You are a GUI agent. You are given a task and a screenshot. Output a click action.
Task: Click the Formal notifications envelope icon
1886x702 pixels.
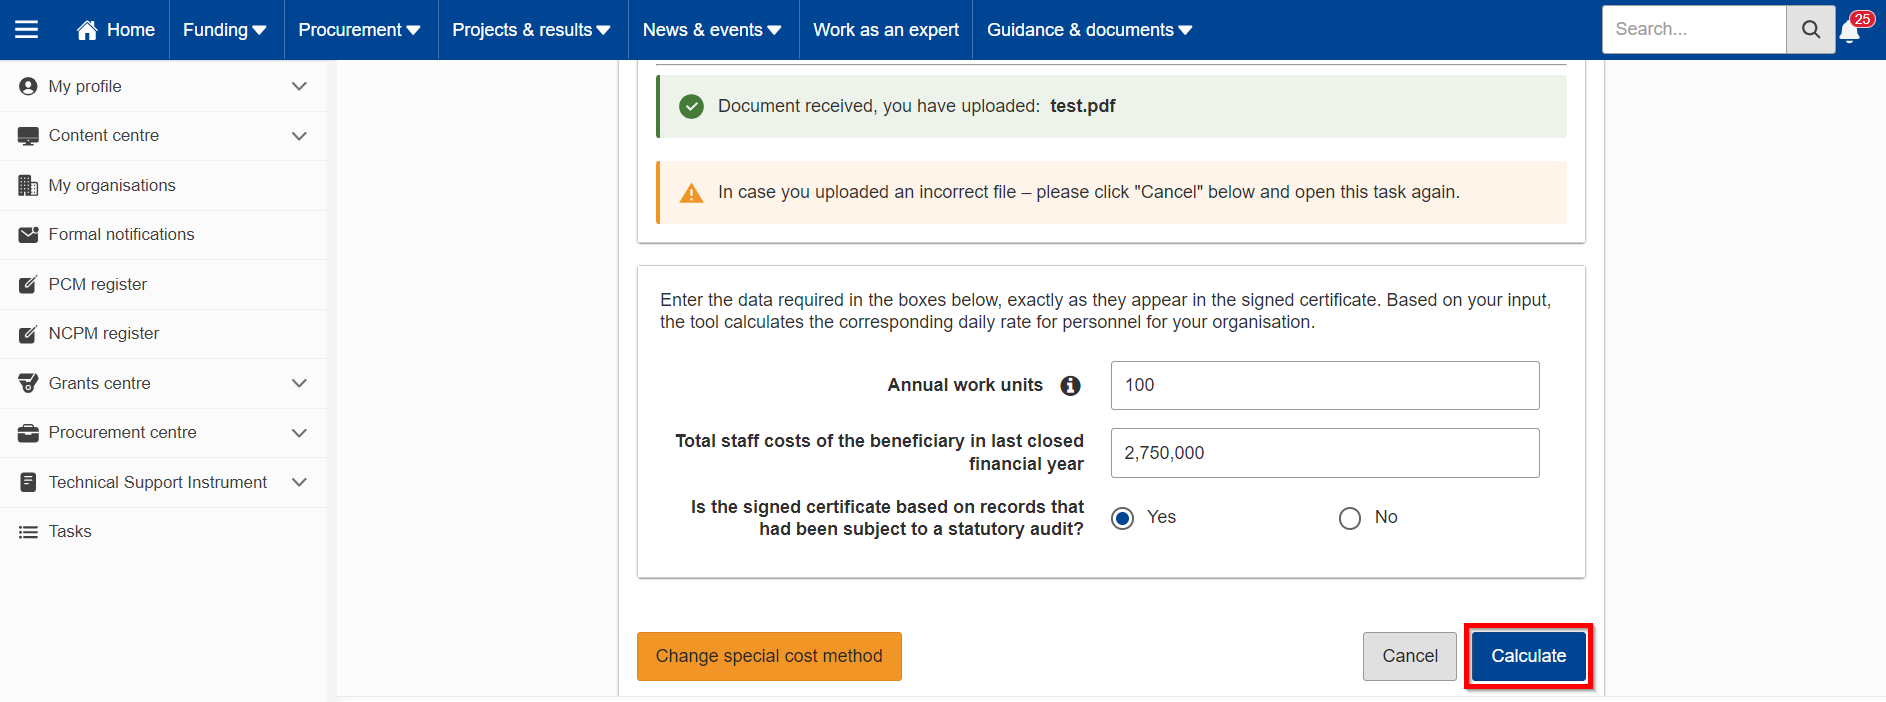(x=28, y=235)
